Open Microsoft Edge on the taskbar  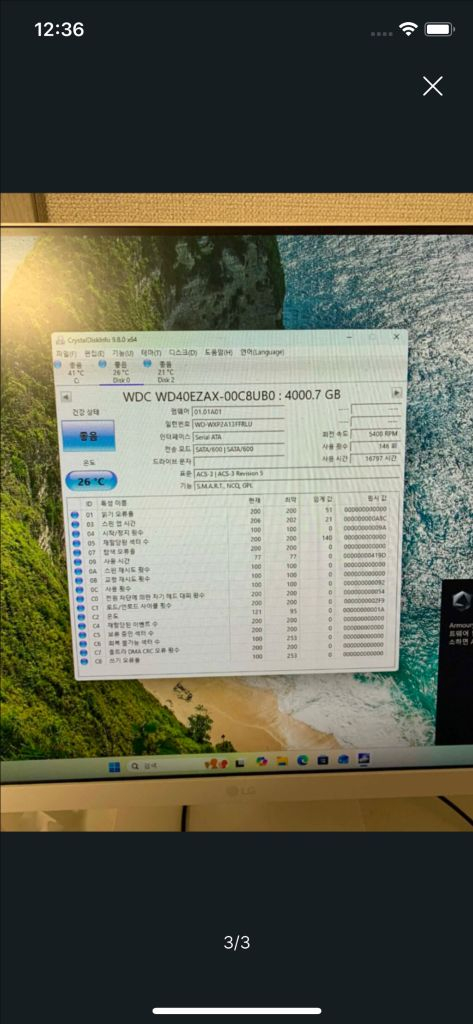[302, 760]
